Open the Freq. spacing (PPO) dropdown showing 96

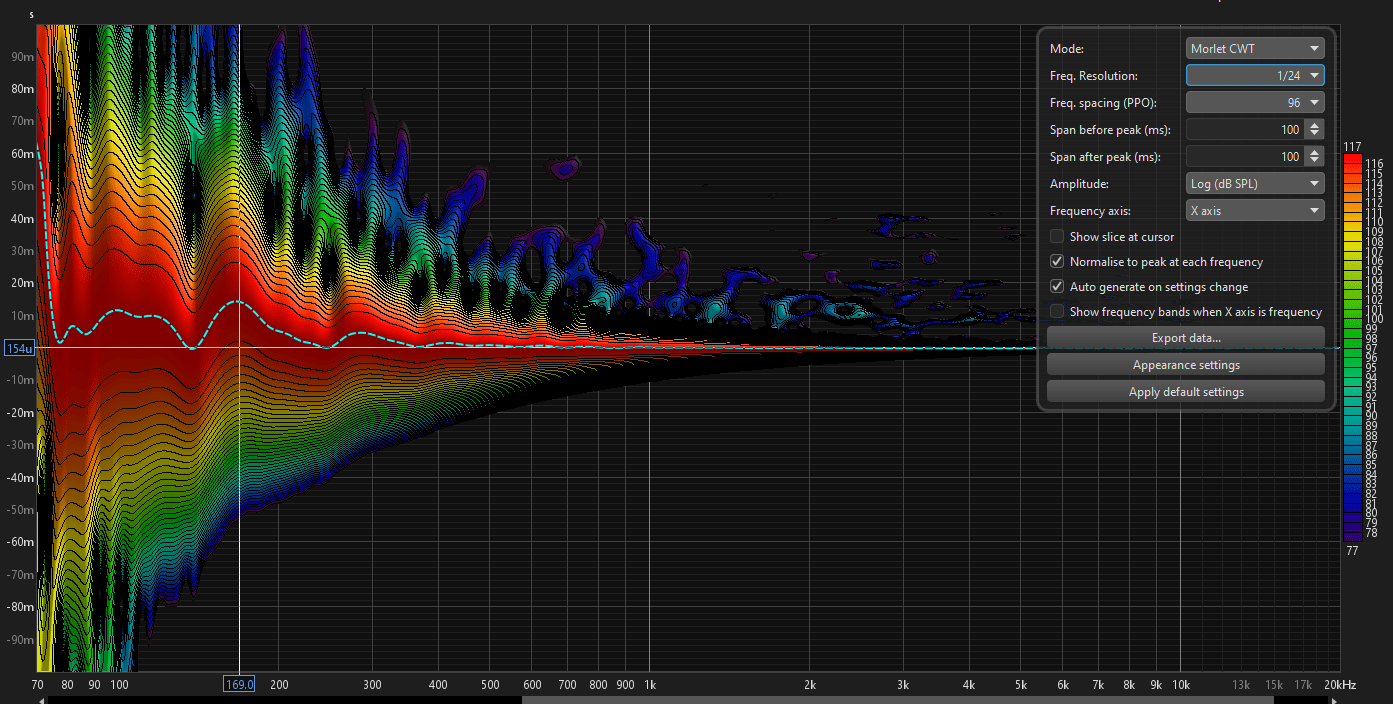1255,102
